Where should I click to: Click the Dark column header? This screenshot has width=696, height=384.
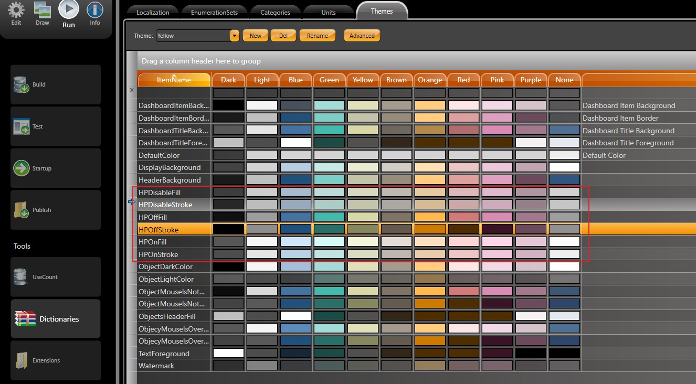(229, 80)
